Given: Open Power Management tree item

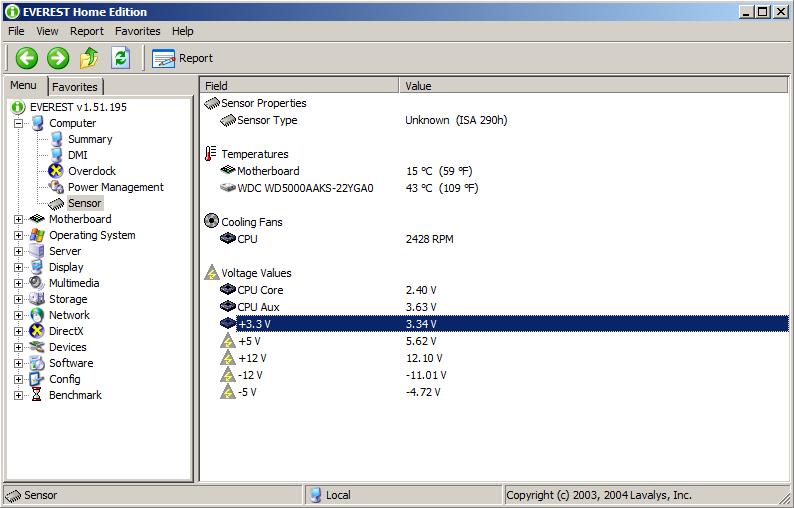Looking at the screenshot, I should (x=115, y=187).
